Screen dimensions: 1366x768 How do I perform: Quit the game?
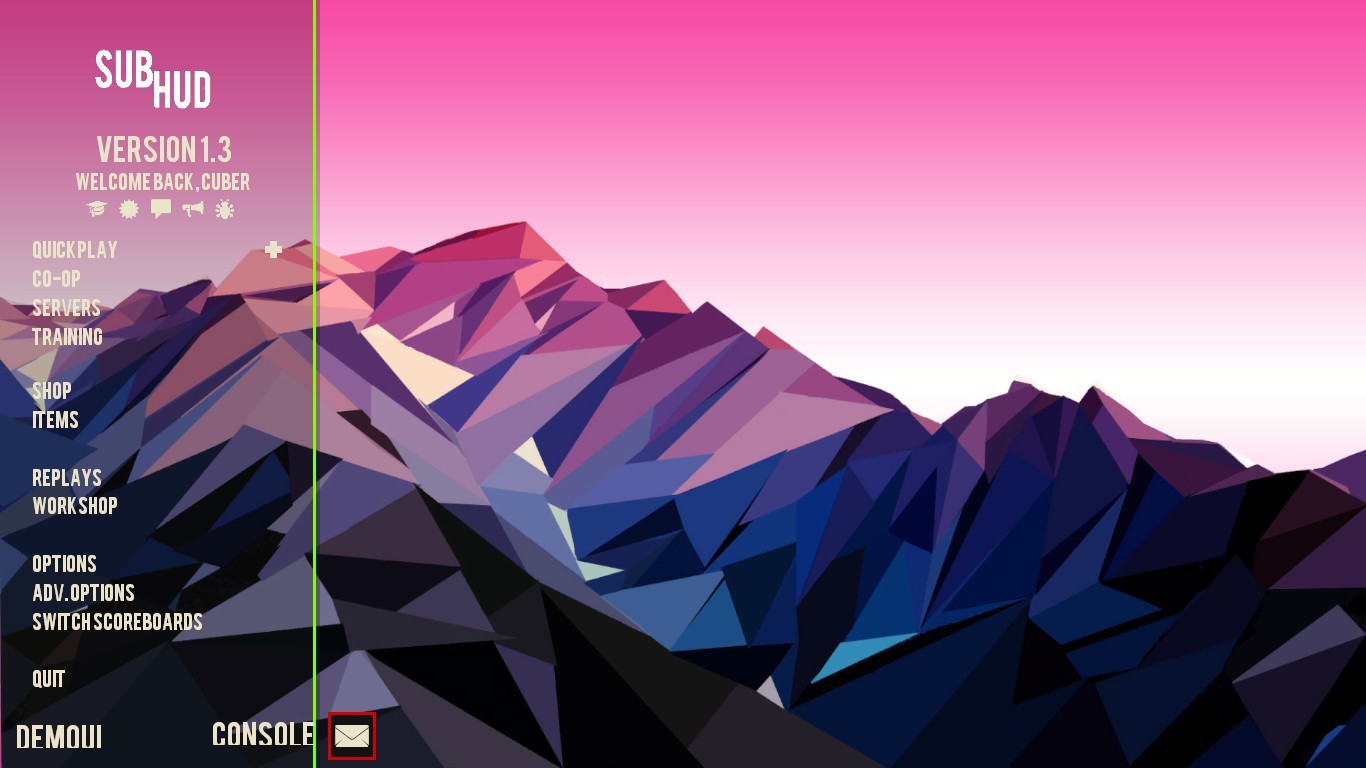pyautogui.click(x=49, y=680)
